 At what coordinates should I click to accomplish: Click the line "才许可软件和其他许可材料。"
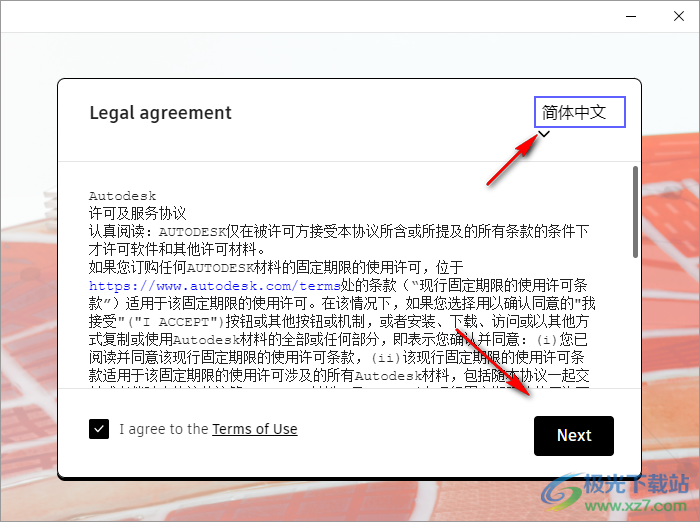[x=178, y=249]
